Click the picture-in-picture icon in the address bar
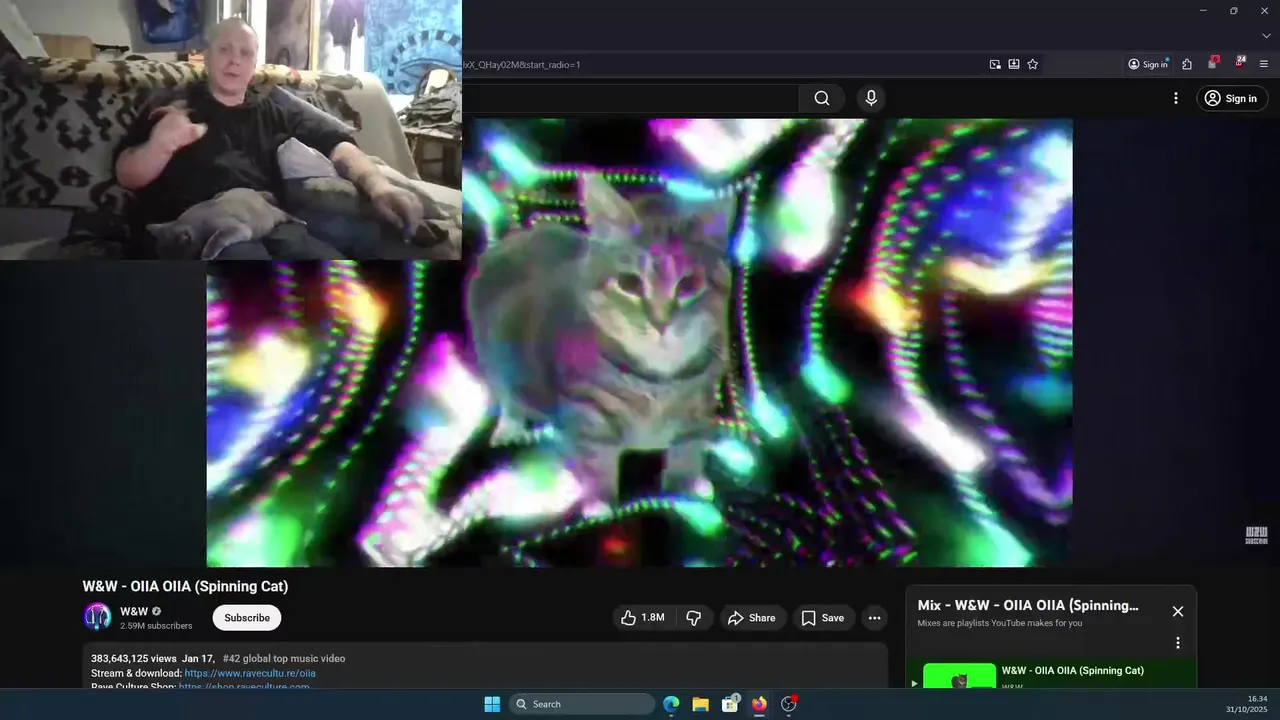The width and height of the screenshot is (1280, 720). click(995, 64)
